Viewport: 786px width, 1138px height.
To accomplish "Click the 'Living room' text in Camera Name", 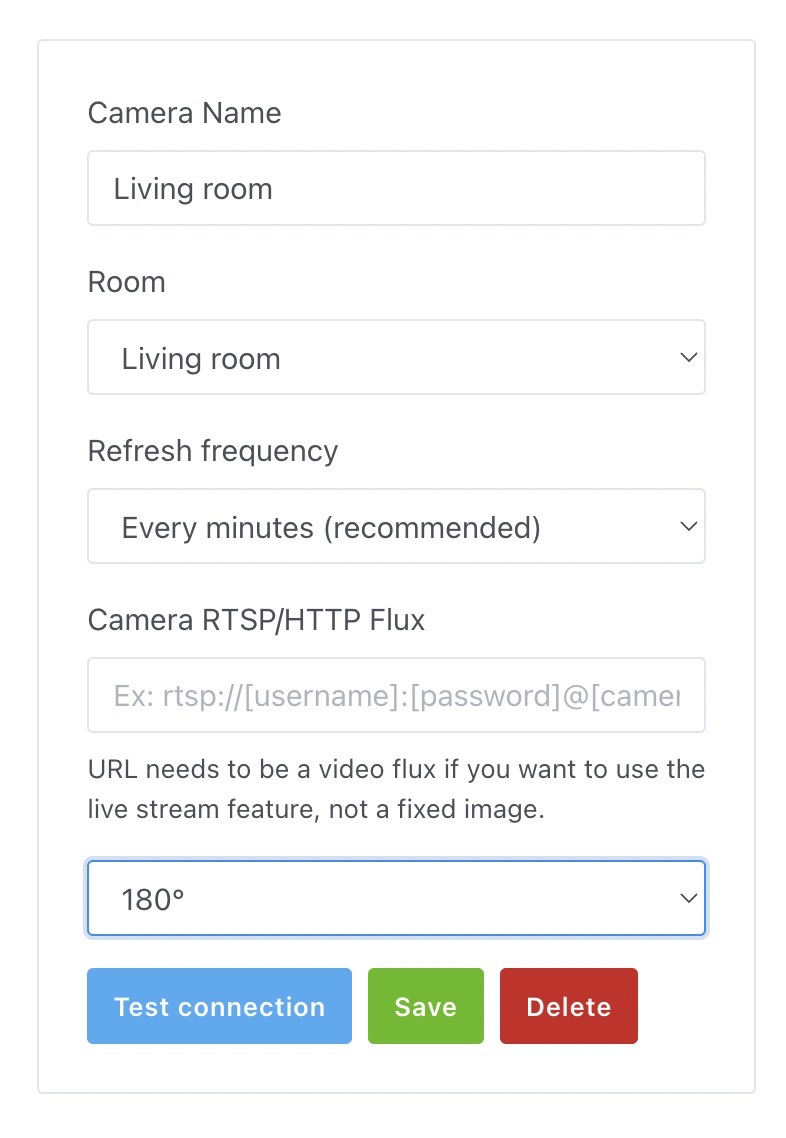I will pos(193,189).
